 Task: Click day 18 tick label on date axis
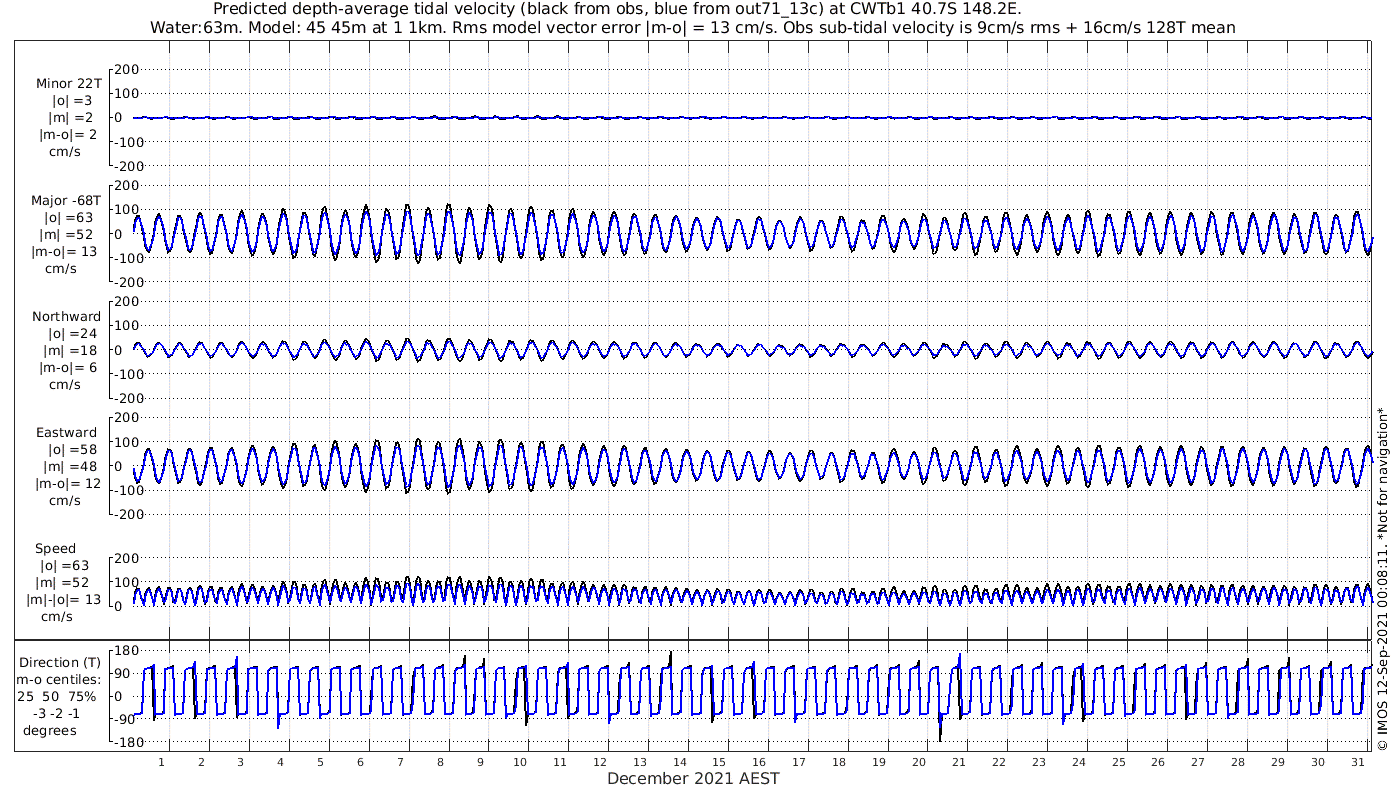[x=839, y=762]
